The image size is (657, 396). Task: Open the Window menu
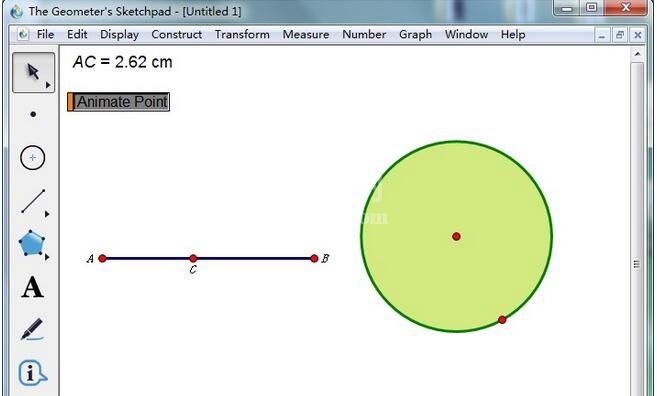pyautogui.click(x=466, y=34)
